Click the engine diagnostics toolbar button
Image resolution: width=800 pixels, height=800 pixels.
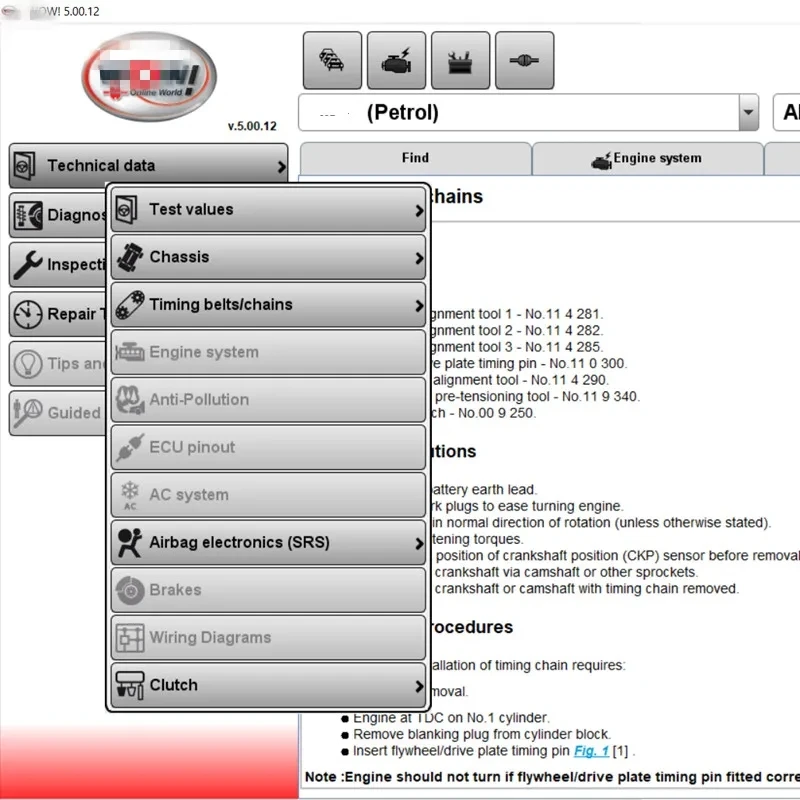pyautogui.click(x=396, y=60)
